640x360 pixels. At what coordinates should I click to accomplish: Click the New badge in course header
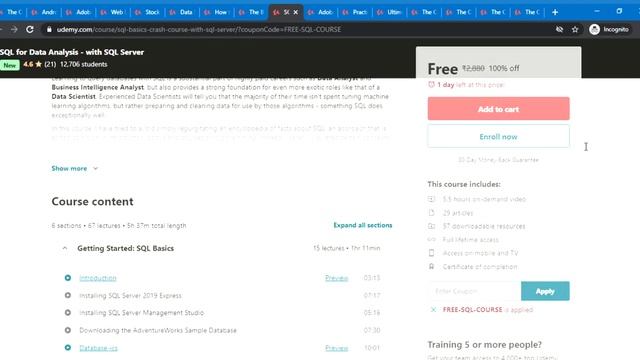click(x=9, y=65)
